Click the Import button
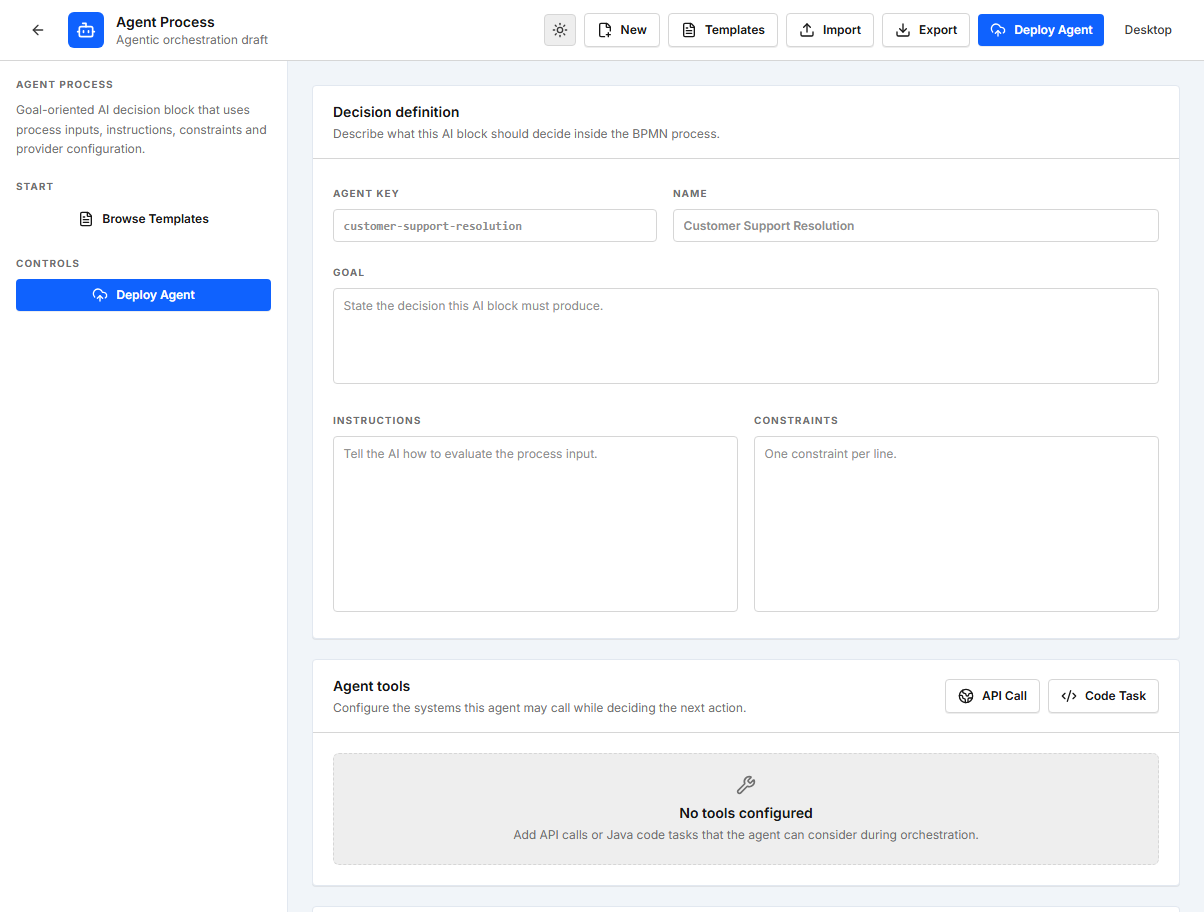1204x912 pixels. pos(830,30)
